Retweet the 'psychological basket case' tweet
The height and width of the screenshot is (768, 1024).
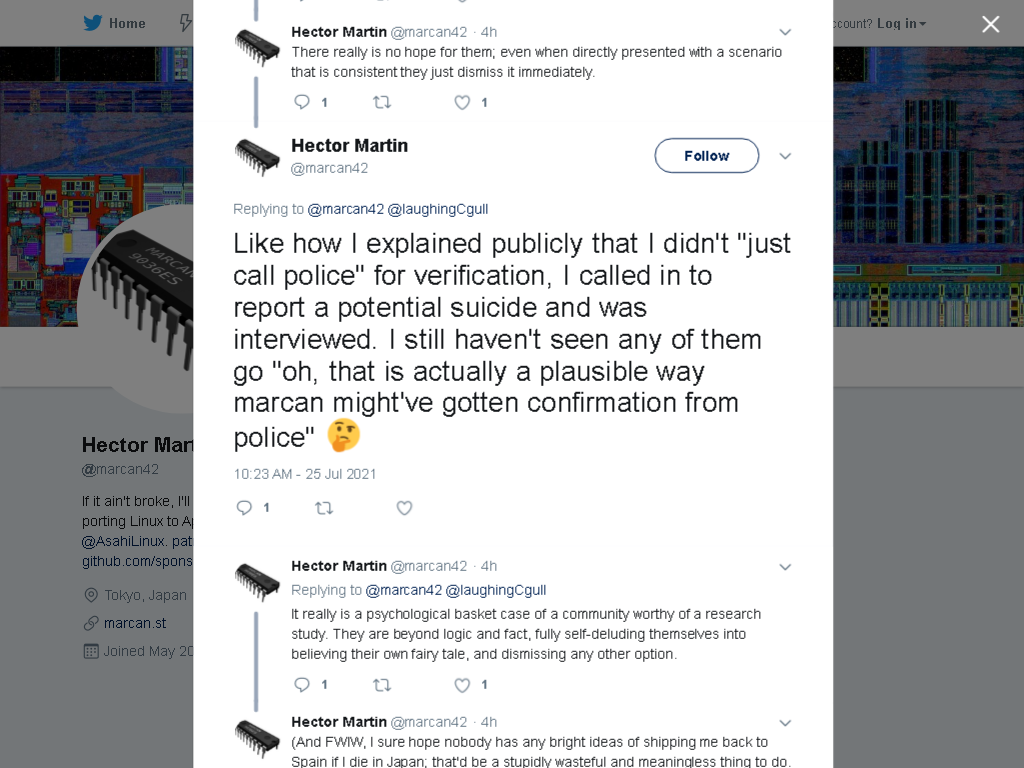(382, 685)
